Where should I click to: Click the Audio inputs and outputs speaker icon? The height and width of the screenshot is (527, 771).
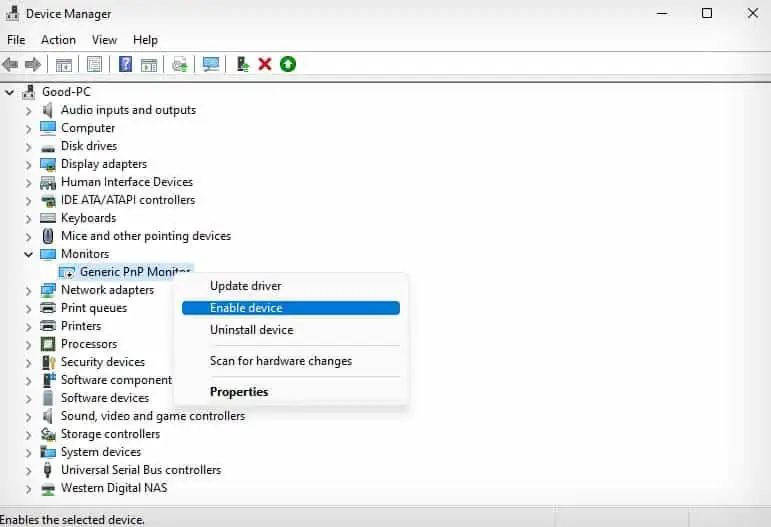pos(47,110)
